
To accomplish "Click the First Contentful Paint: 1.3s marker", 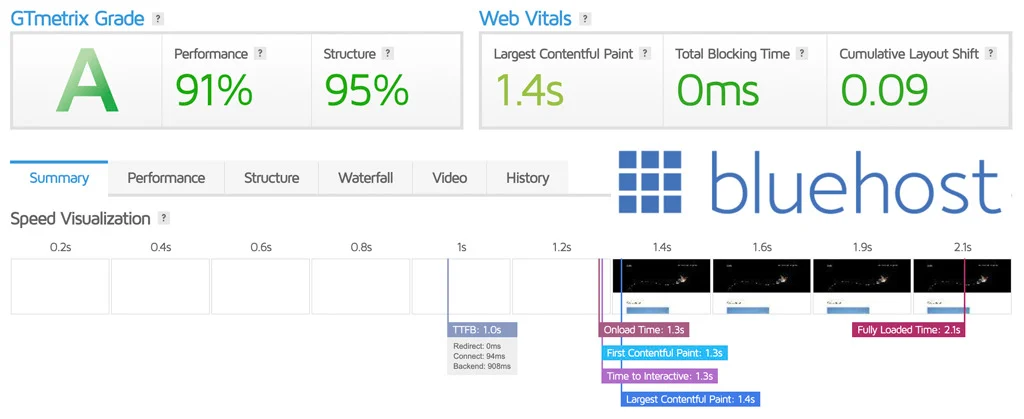I will click(x=664, y=353).
